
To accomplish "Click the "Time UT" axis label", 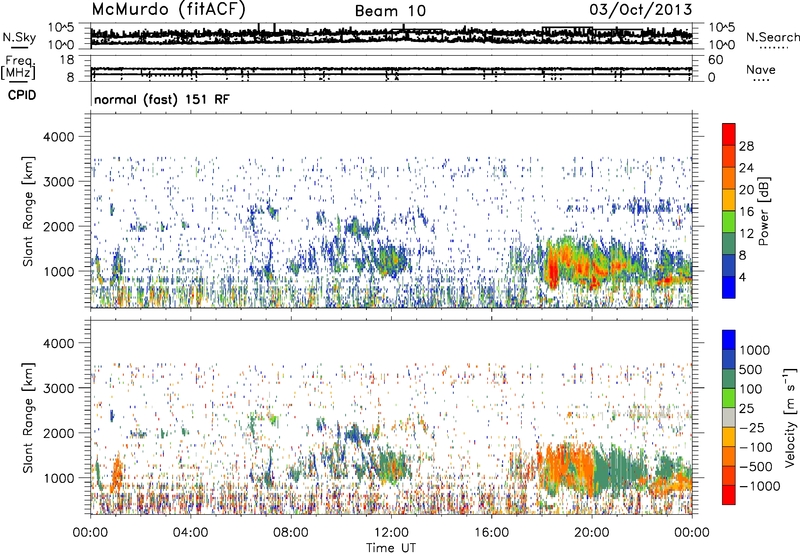I will tap(391, 548).
